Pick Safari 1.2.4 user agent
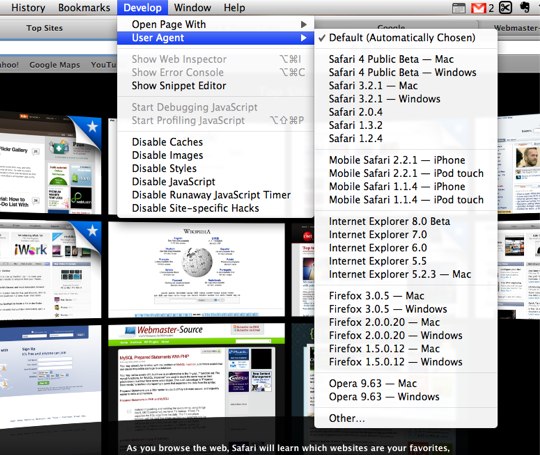 (406, 138)
